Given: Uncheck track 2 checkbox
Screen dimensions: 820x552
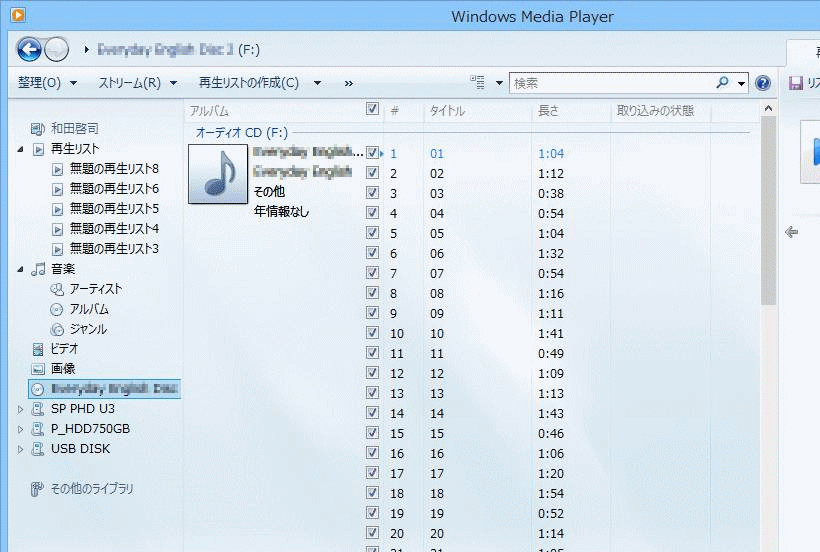Looking at the screenshot, I should coord(372,172).
